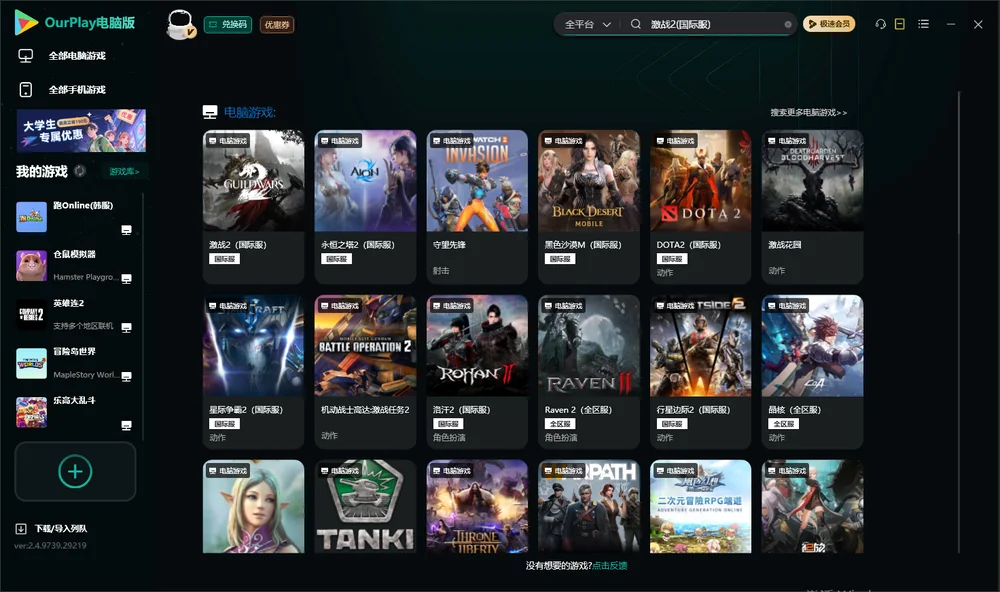This screenshot has width=1000, height=592.
Task: Click the 大学生专属优惠 promo banner
Action: [81, 131]
